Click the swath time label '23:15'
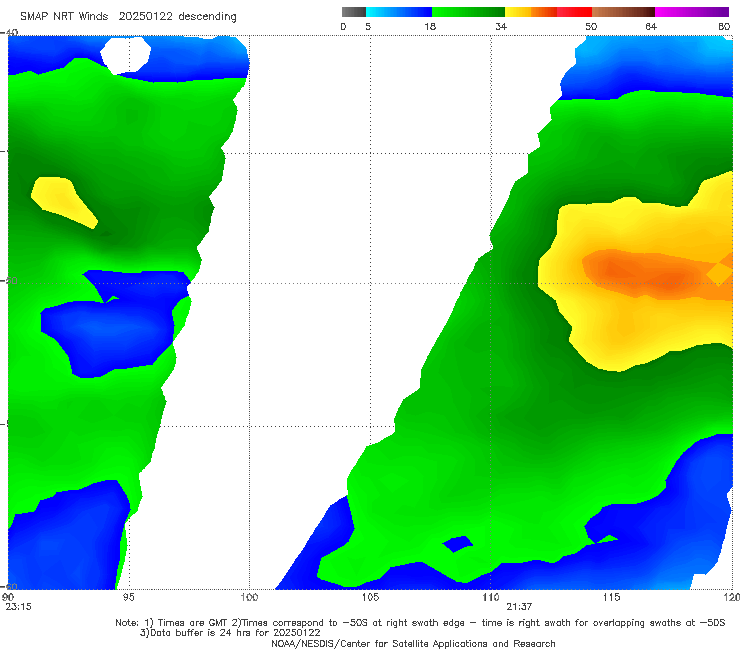Image resolution: width=740 pixels, height=650 pixels. 18,607
